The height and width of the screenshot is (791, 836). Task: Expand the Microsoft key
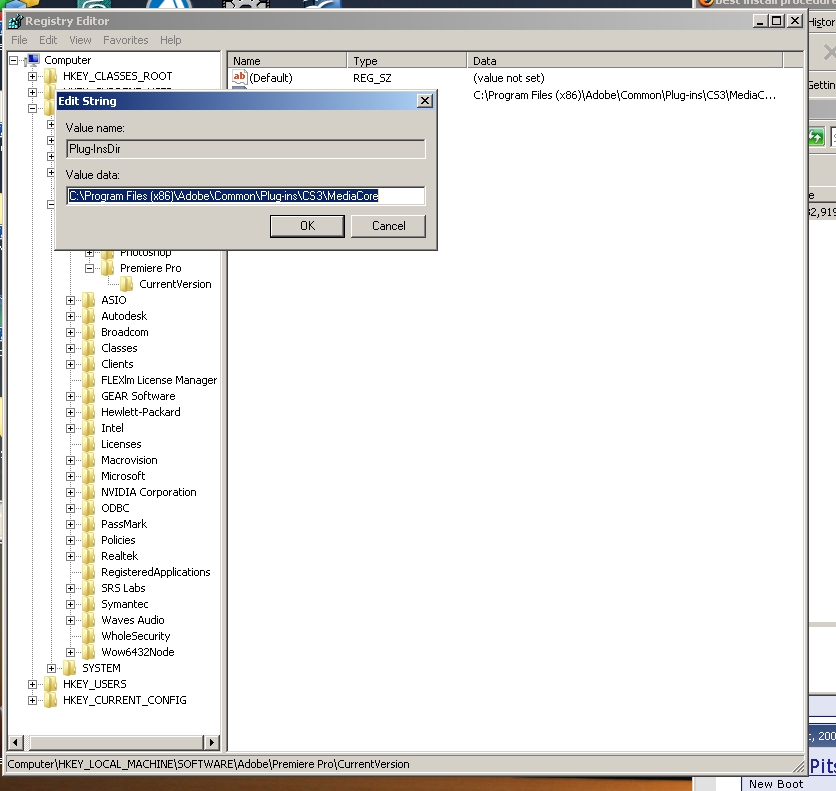[70, 476]
